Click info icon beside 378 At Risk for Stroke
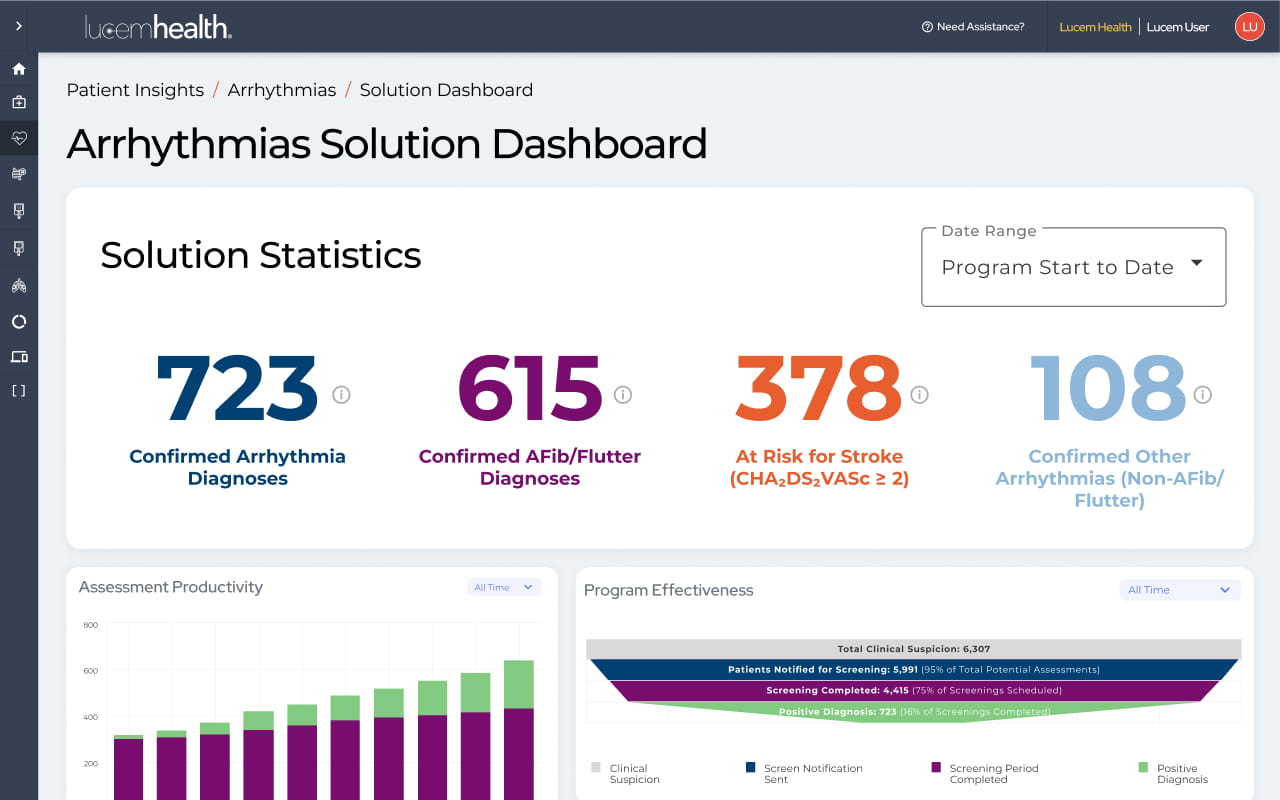Screen dimensions: 1280x800 (919, 395)
